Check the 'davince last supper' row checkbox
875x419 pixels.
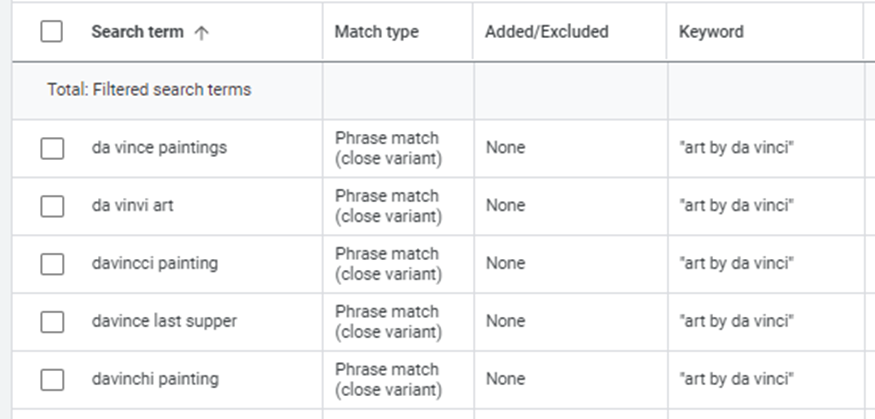coord(52,322)
